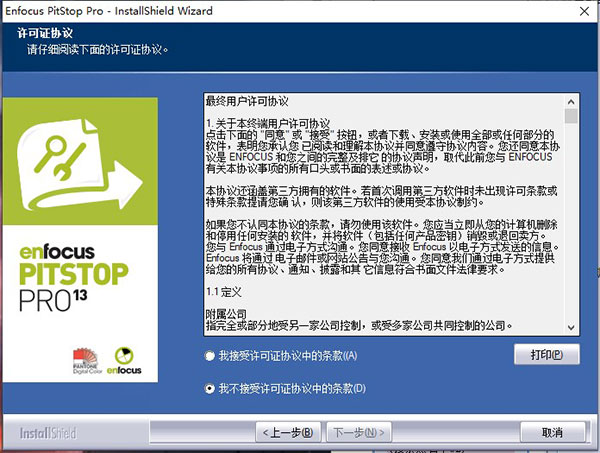The image size is (600, 453).
Task: Click the disabled 下一步(N) next button
Action: pyautogui.click(x=359, y=433)
